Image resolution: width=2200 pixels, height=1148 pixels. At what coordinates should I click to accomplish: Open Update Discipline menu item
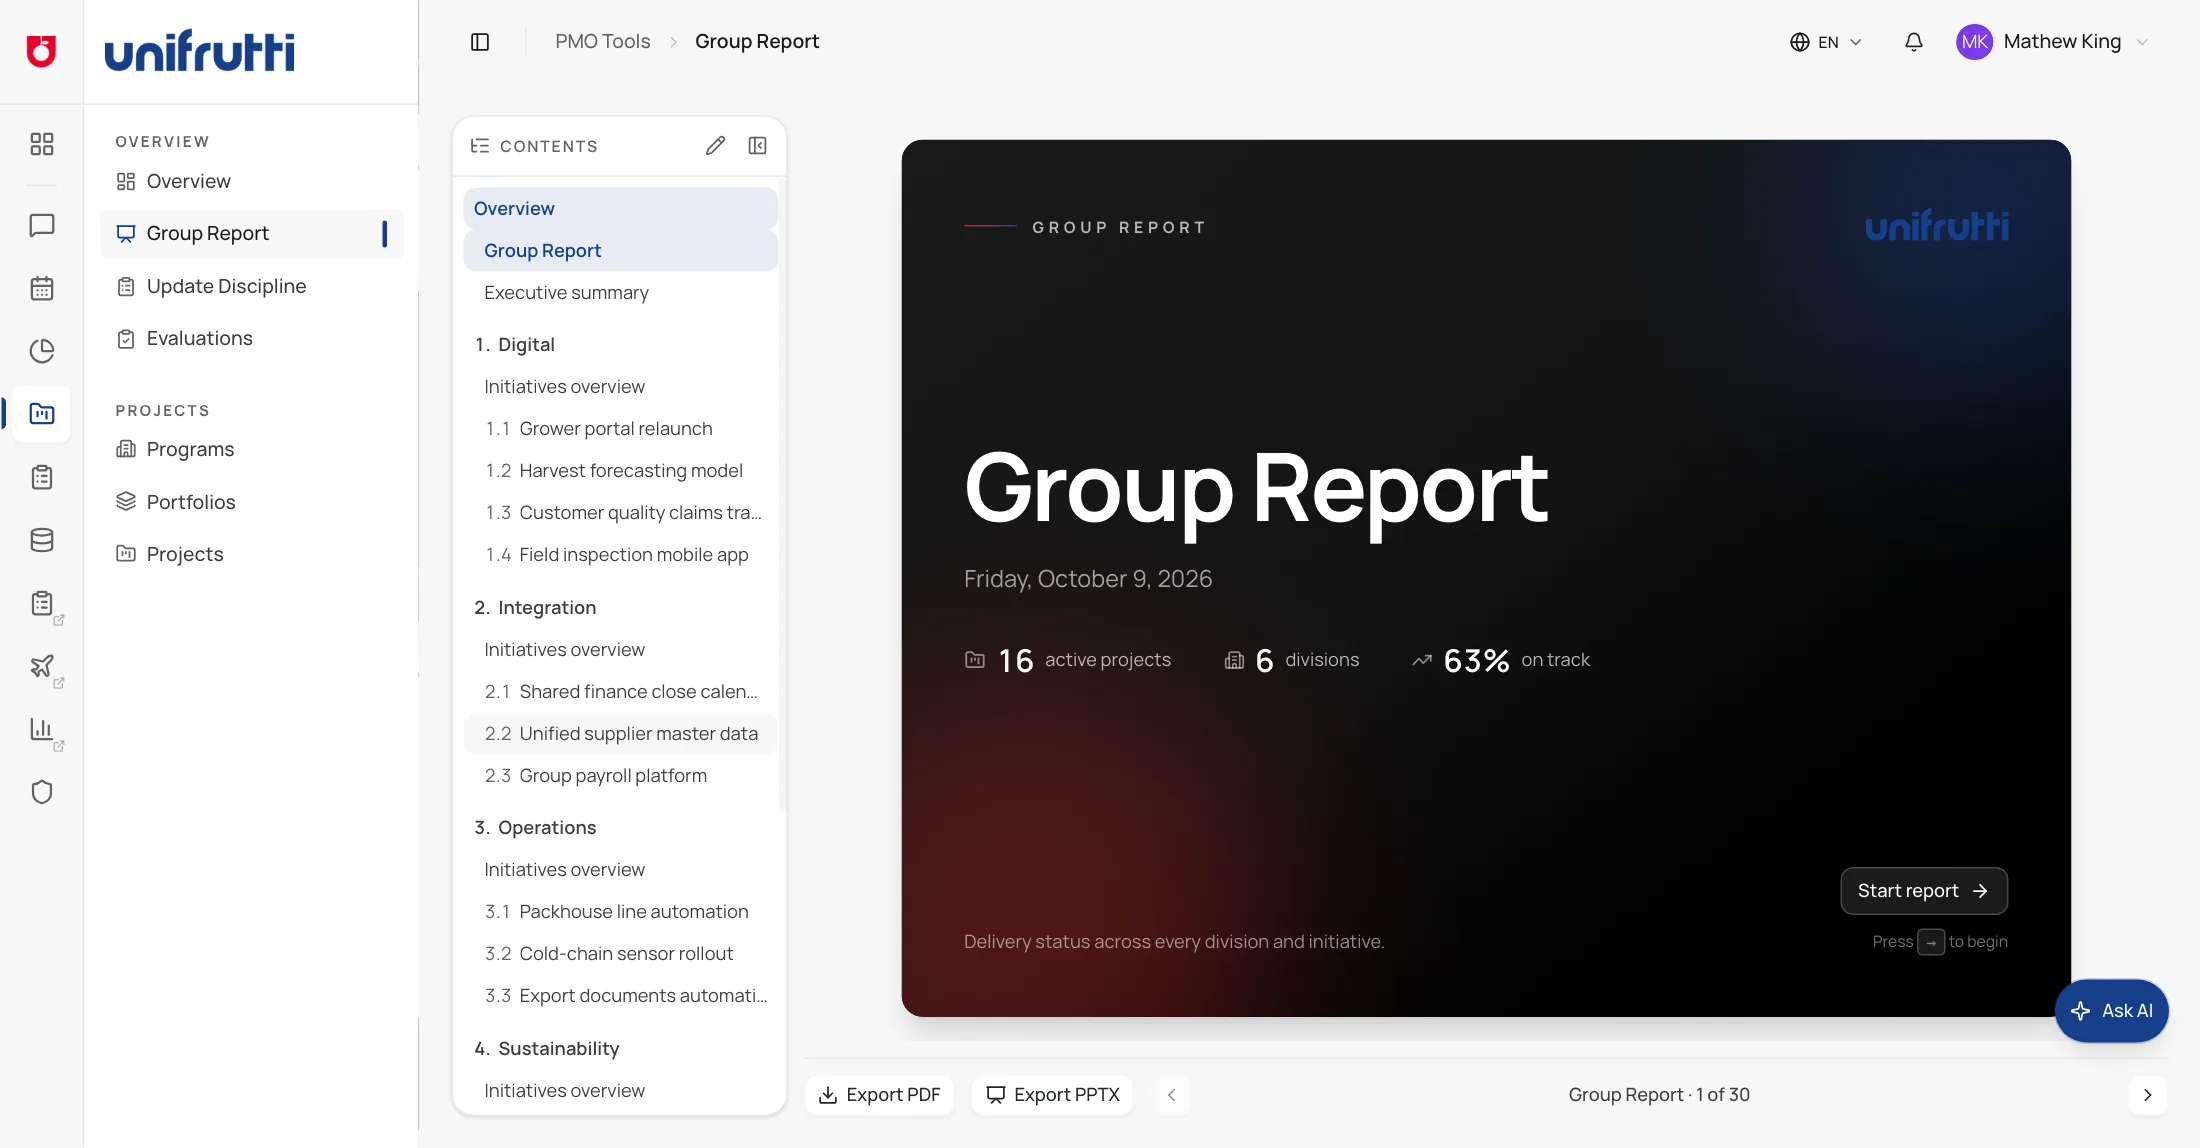pyautogui.click(x=252, y=286)
